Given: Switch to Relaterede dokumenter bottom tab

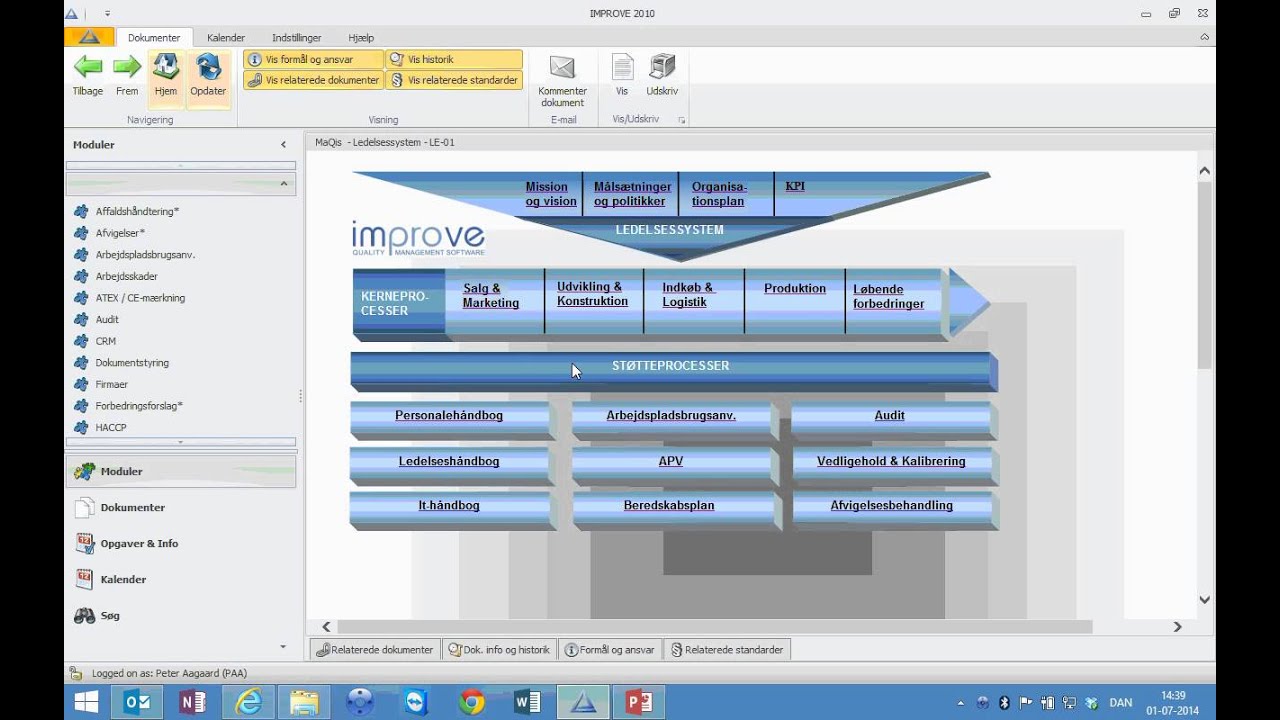Looking at the screenshot, I should (375, 650).
